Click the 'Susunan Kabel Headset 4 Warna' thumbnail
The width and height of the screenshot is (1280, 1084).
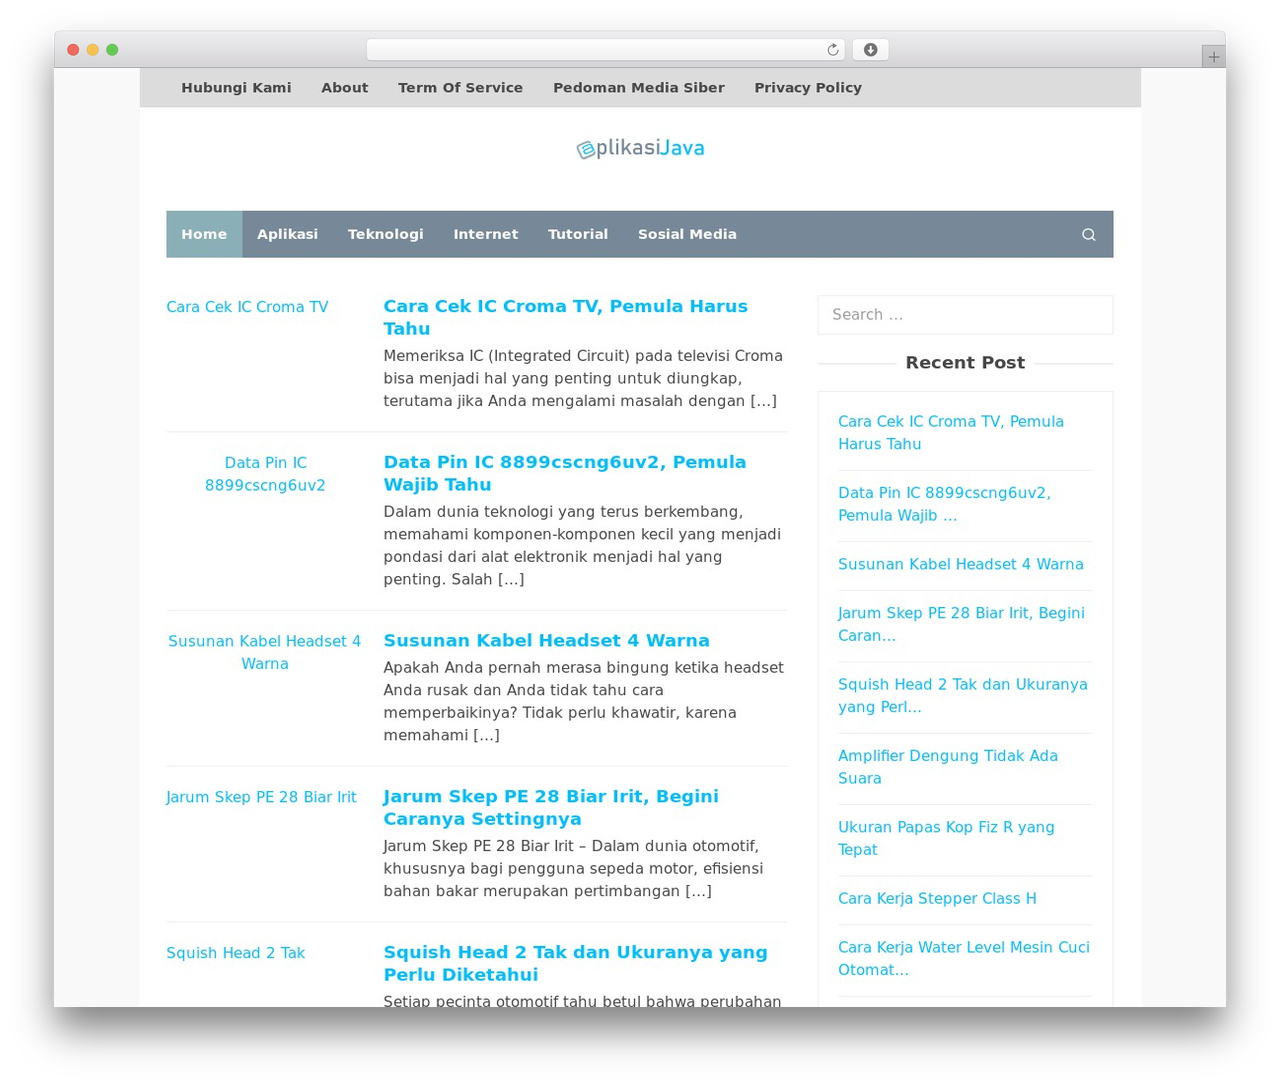click(265, 652)
